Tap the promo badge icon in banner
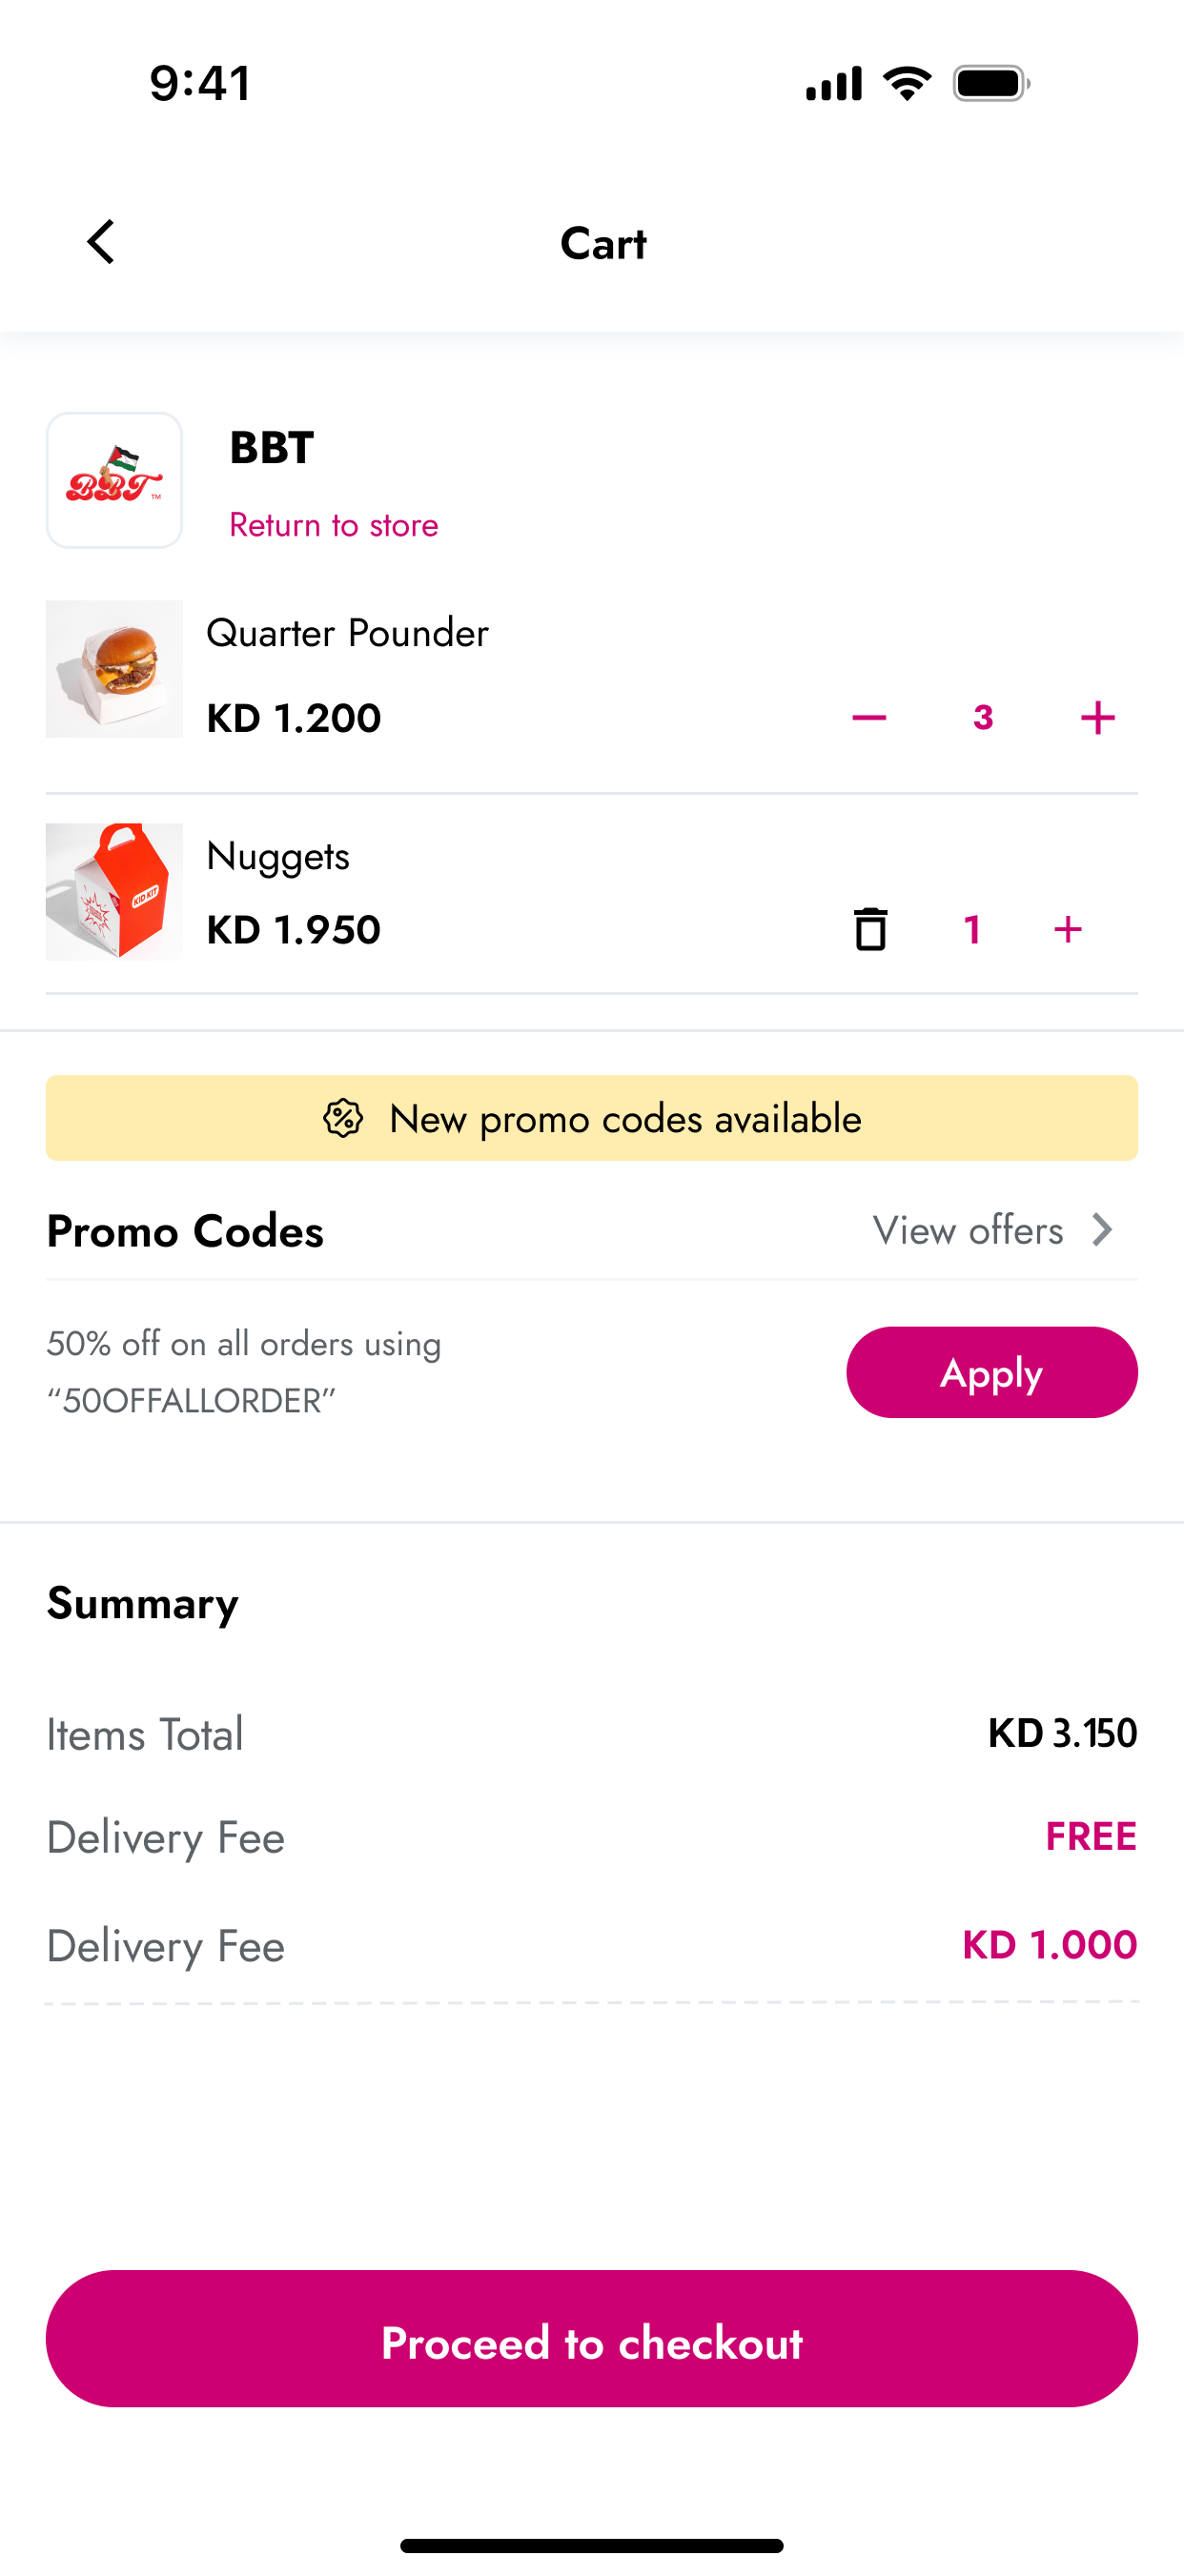This screenshot has height=2576, width=1184. click(343, 1118)
